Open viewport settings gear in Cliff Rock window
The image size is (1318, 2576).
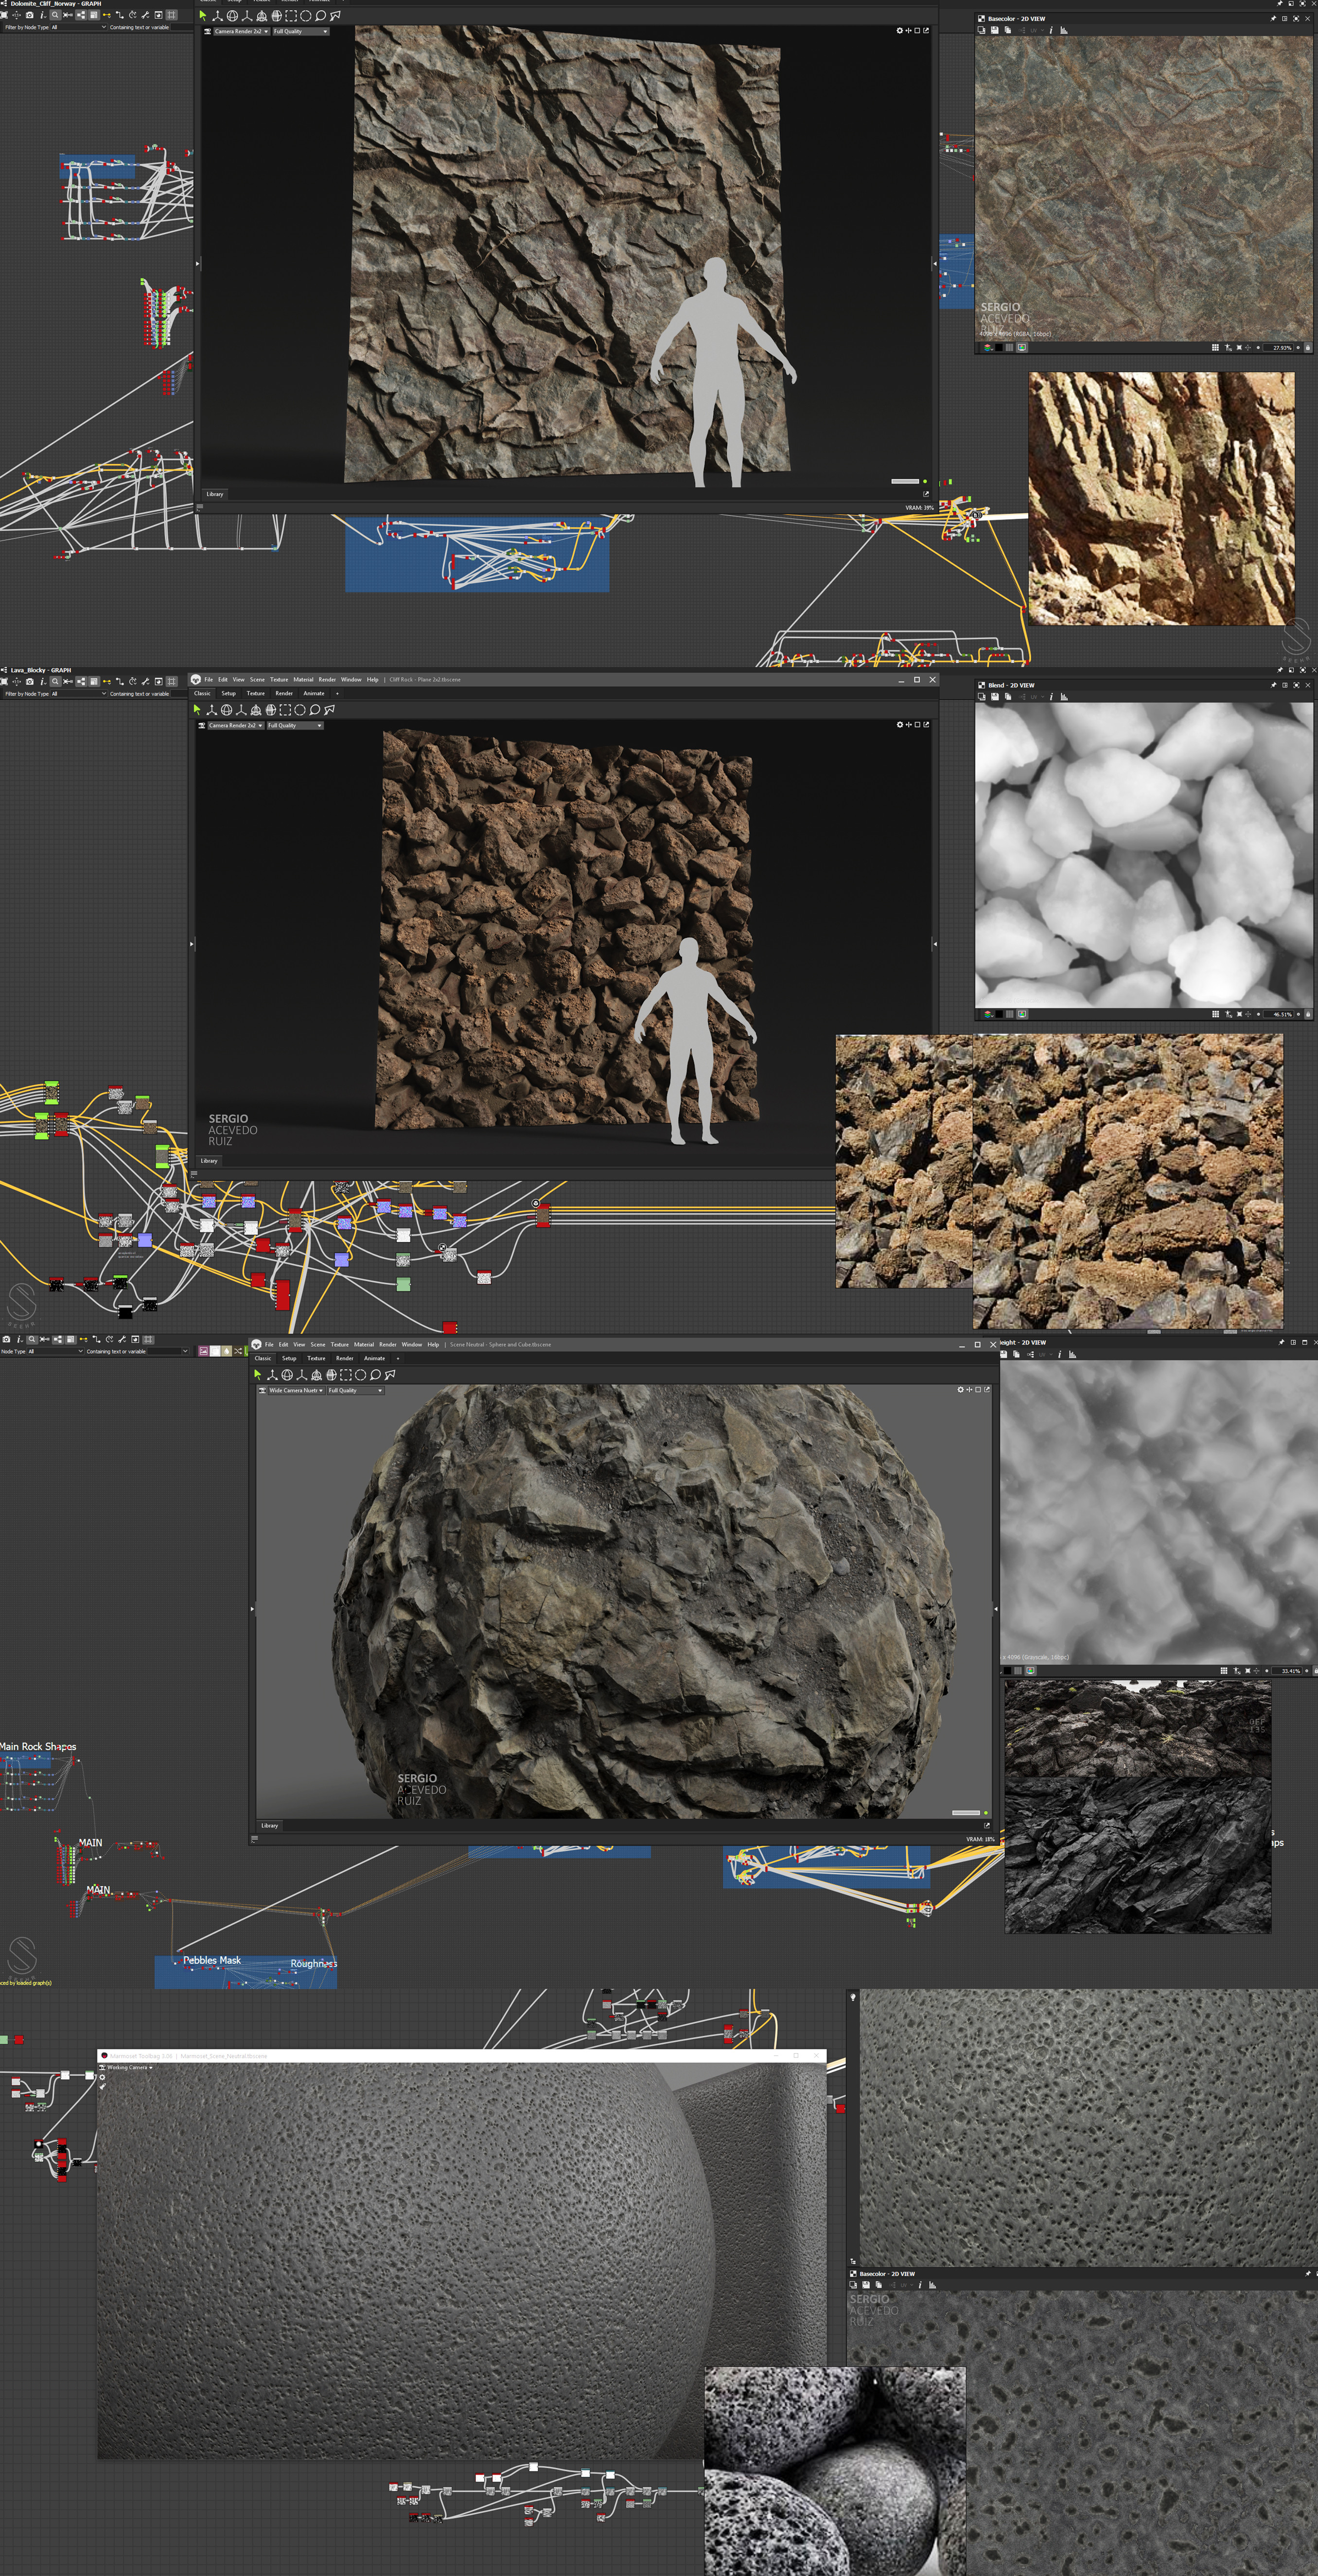click(899, 724)
